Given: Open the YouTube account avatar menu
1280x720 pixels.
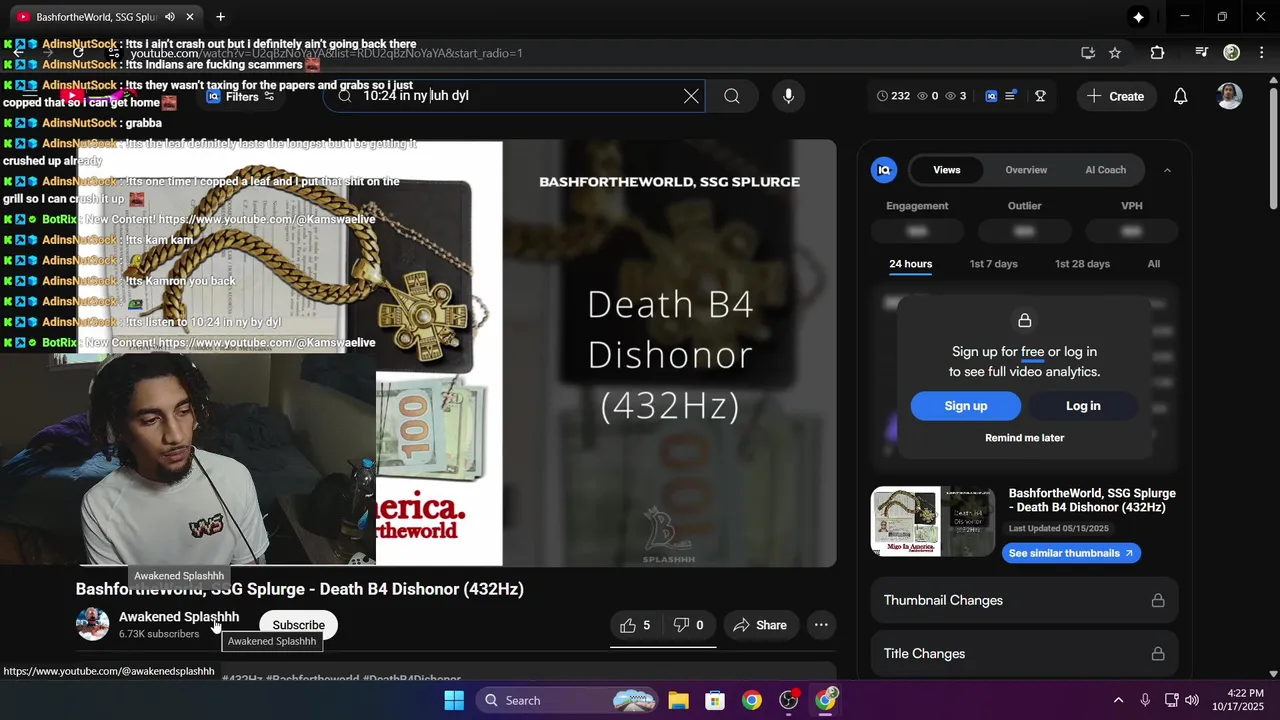Looking at the screenshot, I should (1229, 96).
